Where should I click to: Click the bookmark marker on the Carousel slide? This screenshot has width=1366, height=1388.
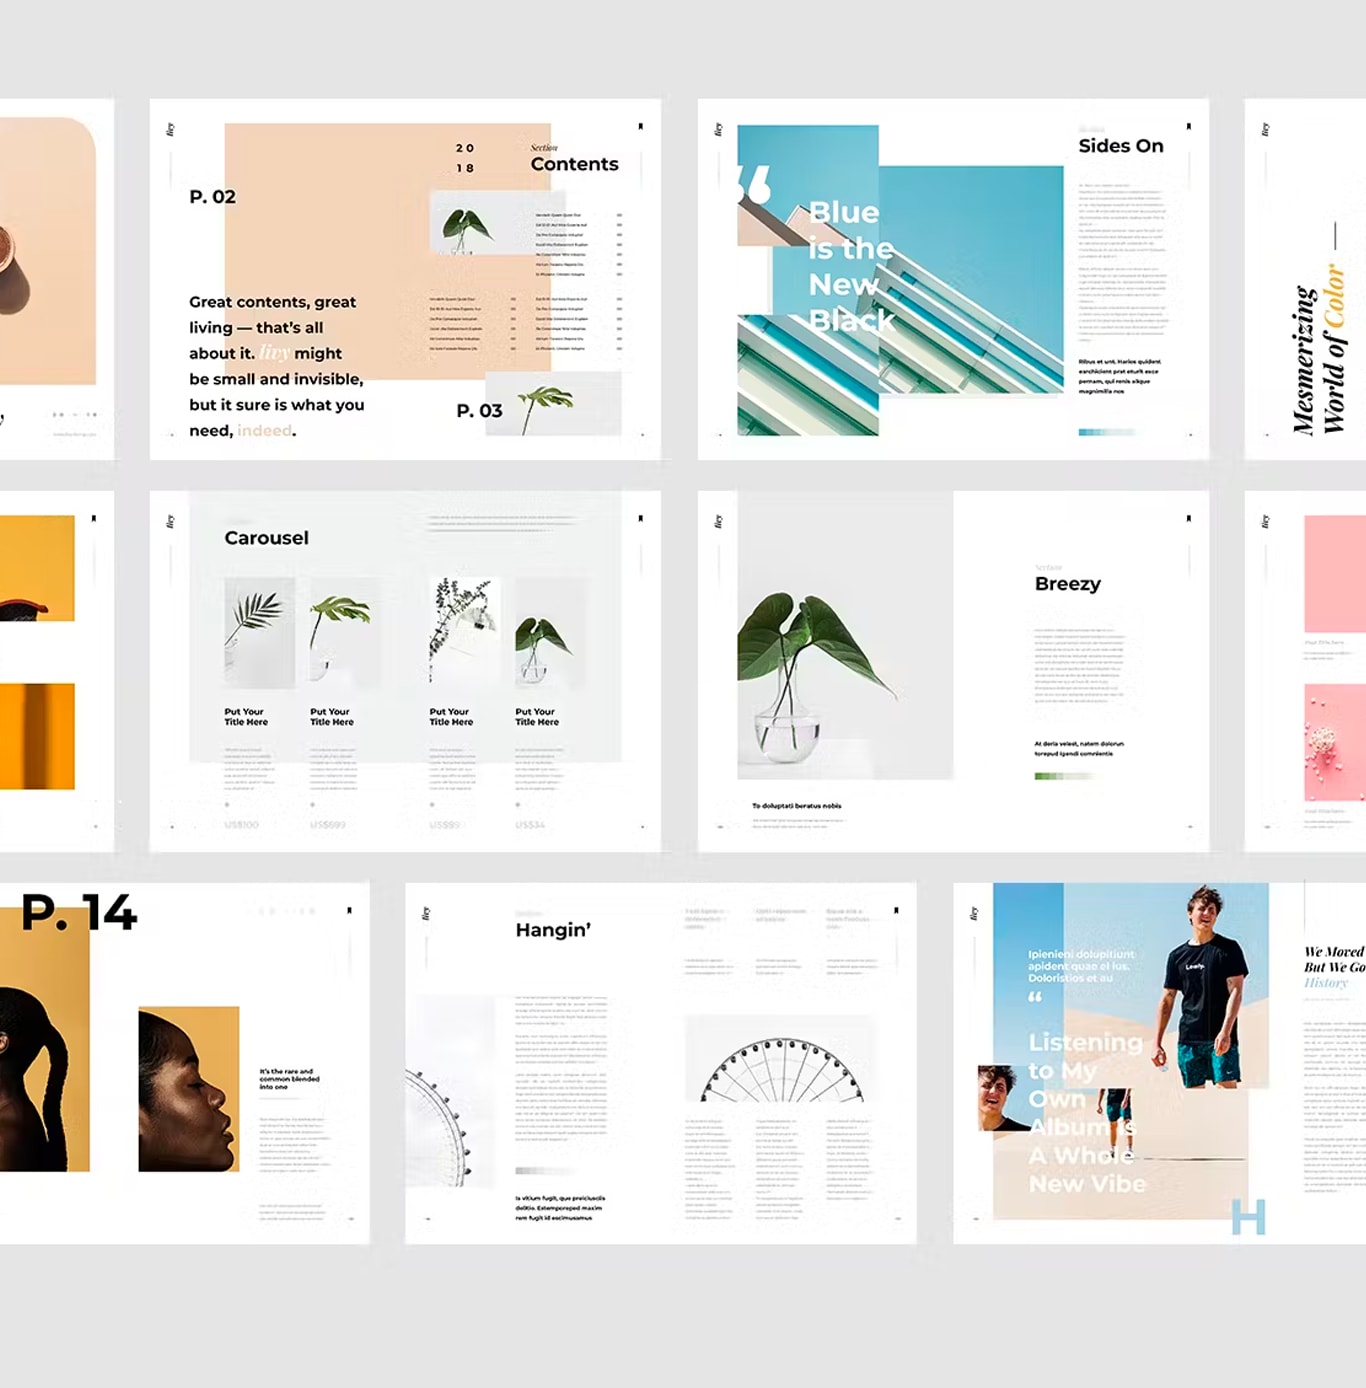coord(640,518)
